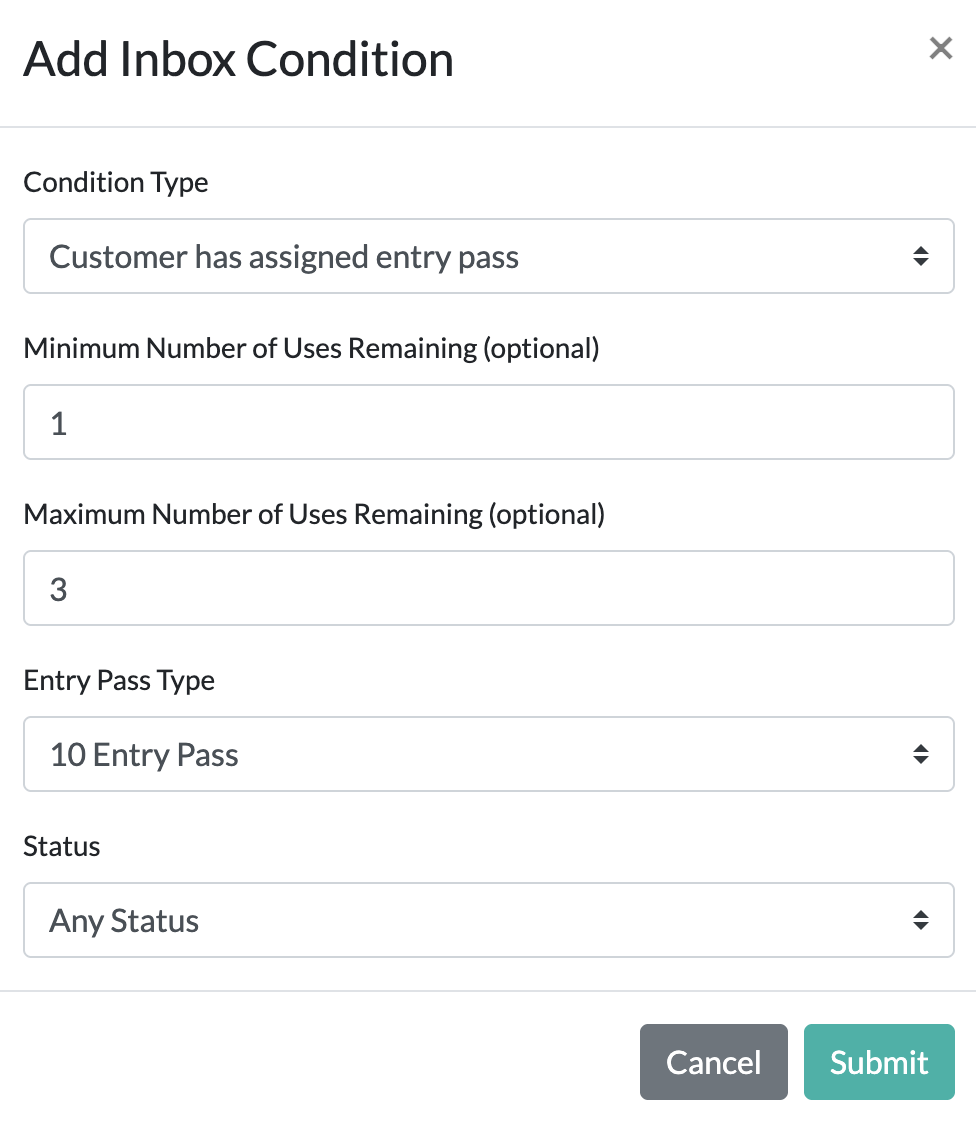The image size is (976, 1126).
Task: Click the 'Any Status' selected value
Action: tap(124, 921)
